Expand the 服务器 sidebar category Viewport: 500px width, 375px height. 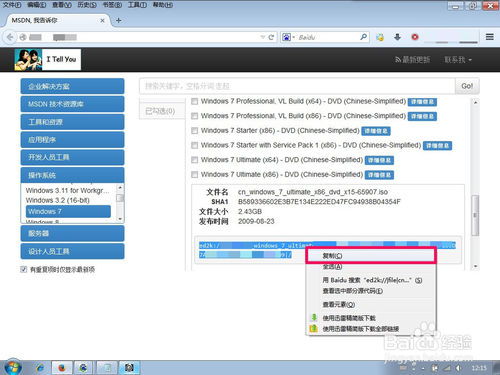click(72, 233)
